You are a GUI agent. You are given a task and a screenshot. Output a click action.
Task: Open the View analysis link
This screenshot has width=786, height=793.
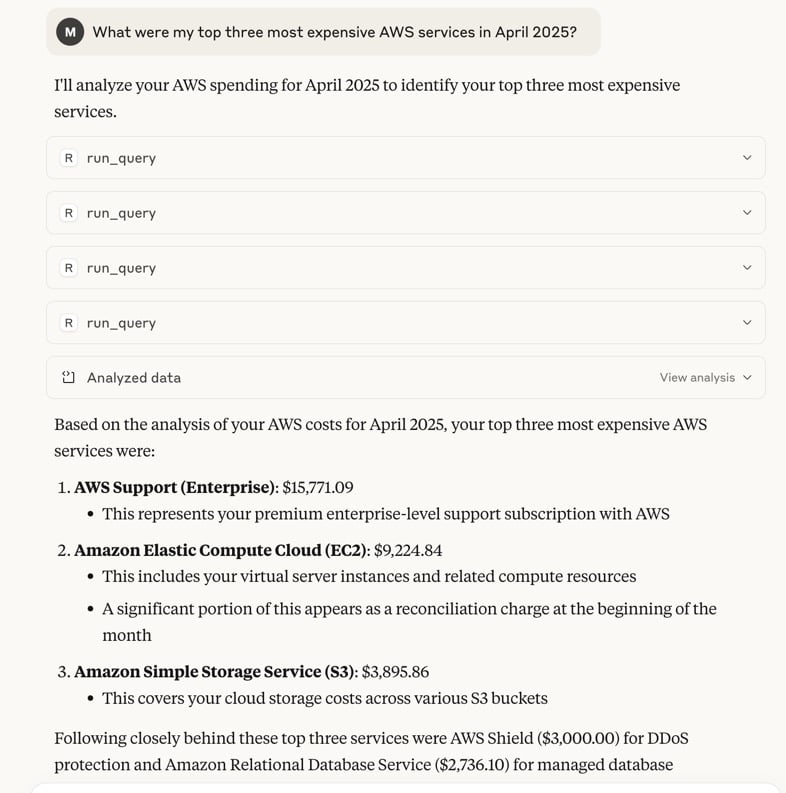(x=697, y=377)
